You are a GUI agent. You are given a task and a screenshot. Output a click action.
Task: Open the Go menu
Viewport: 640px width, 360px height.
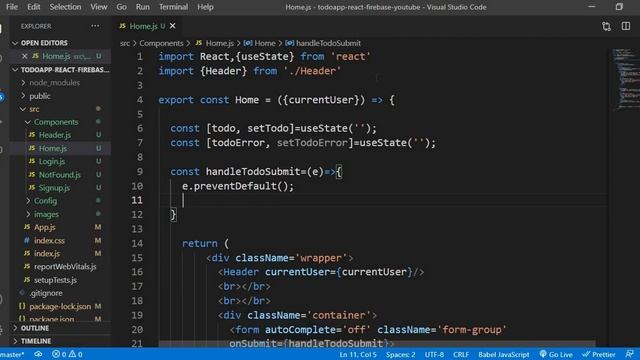pyautogui.click(x=121, y=7)
